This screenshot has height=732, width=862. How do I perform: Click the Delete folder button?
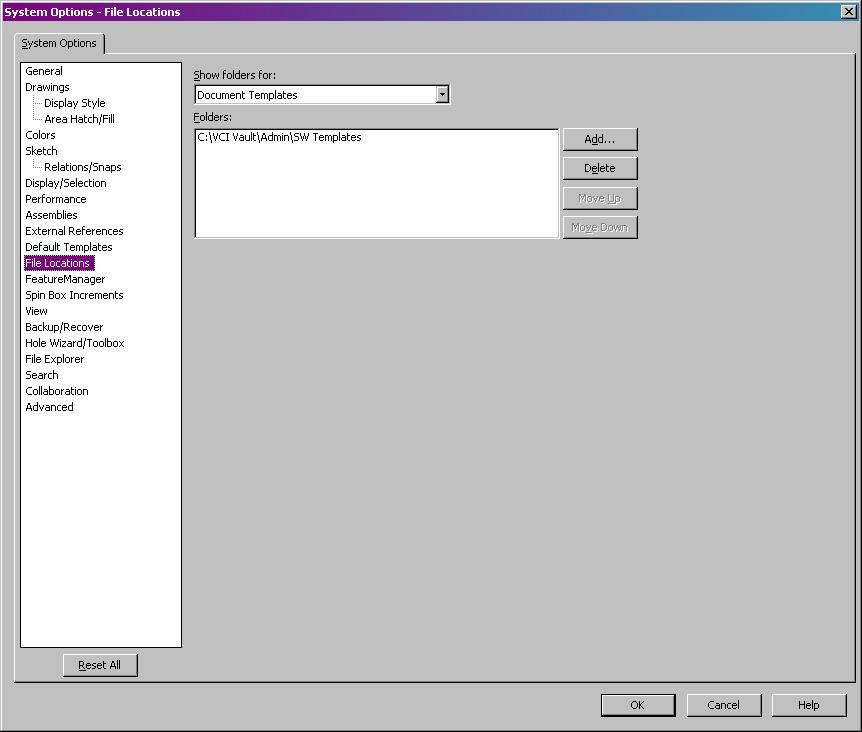600,169
